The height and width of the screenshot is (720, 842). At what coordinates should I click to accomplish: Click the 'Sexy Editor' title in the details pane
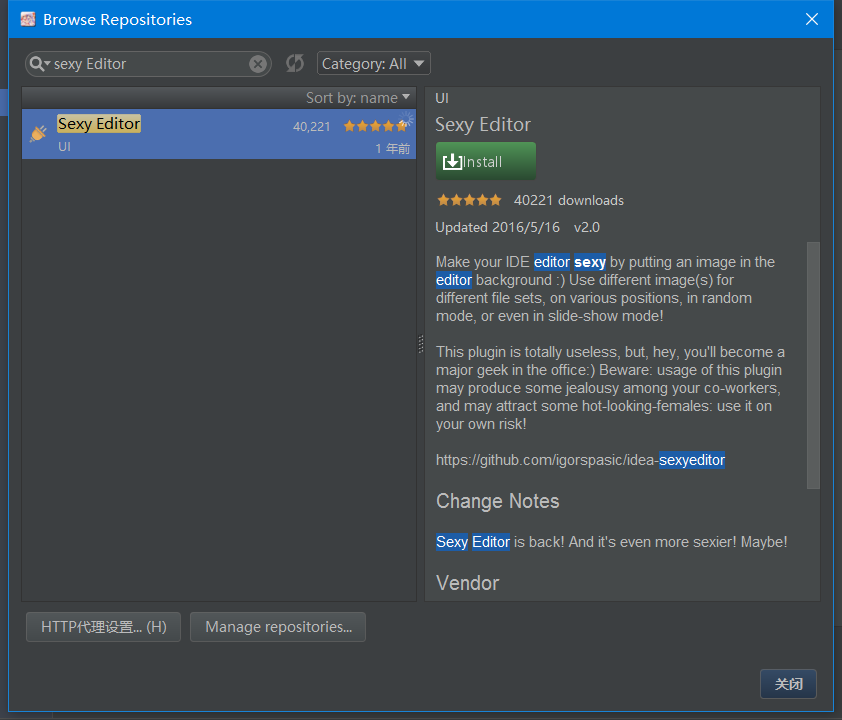pyautogui.click(x=483, y=125)
